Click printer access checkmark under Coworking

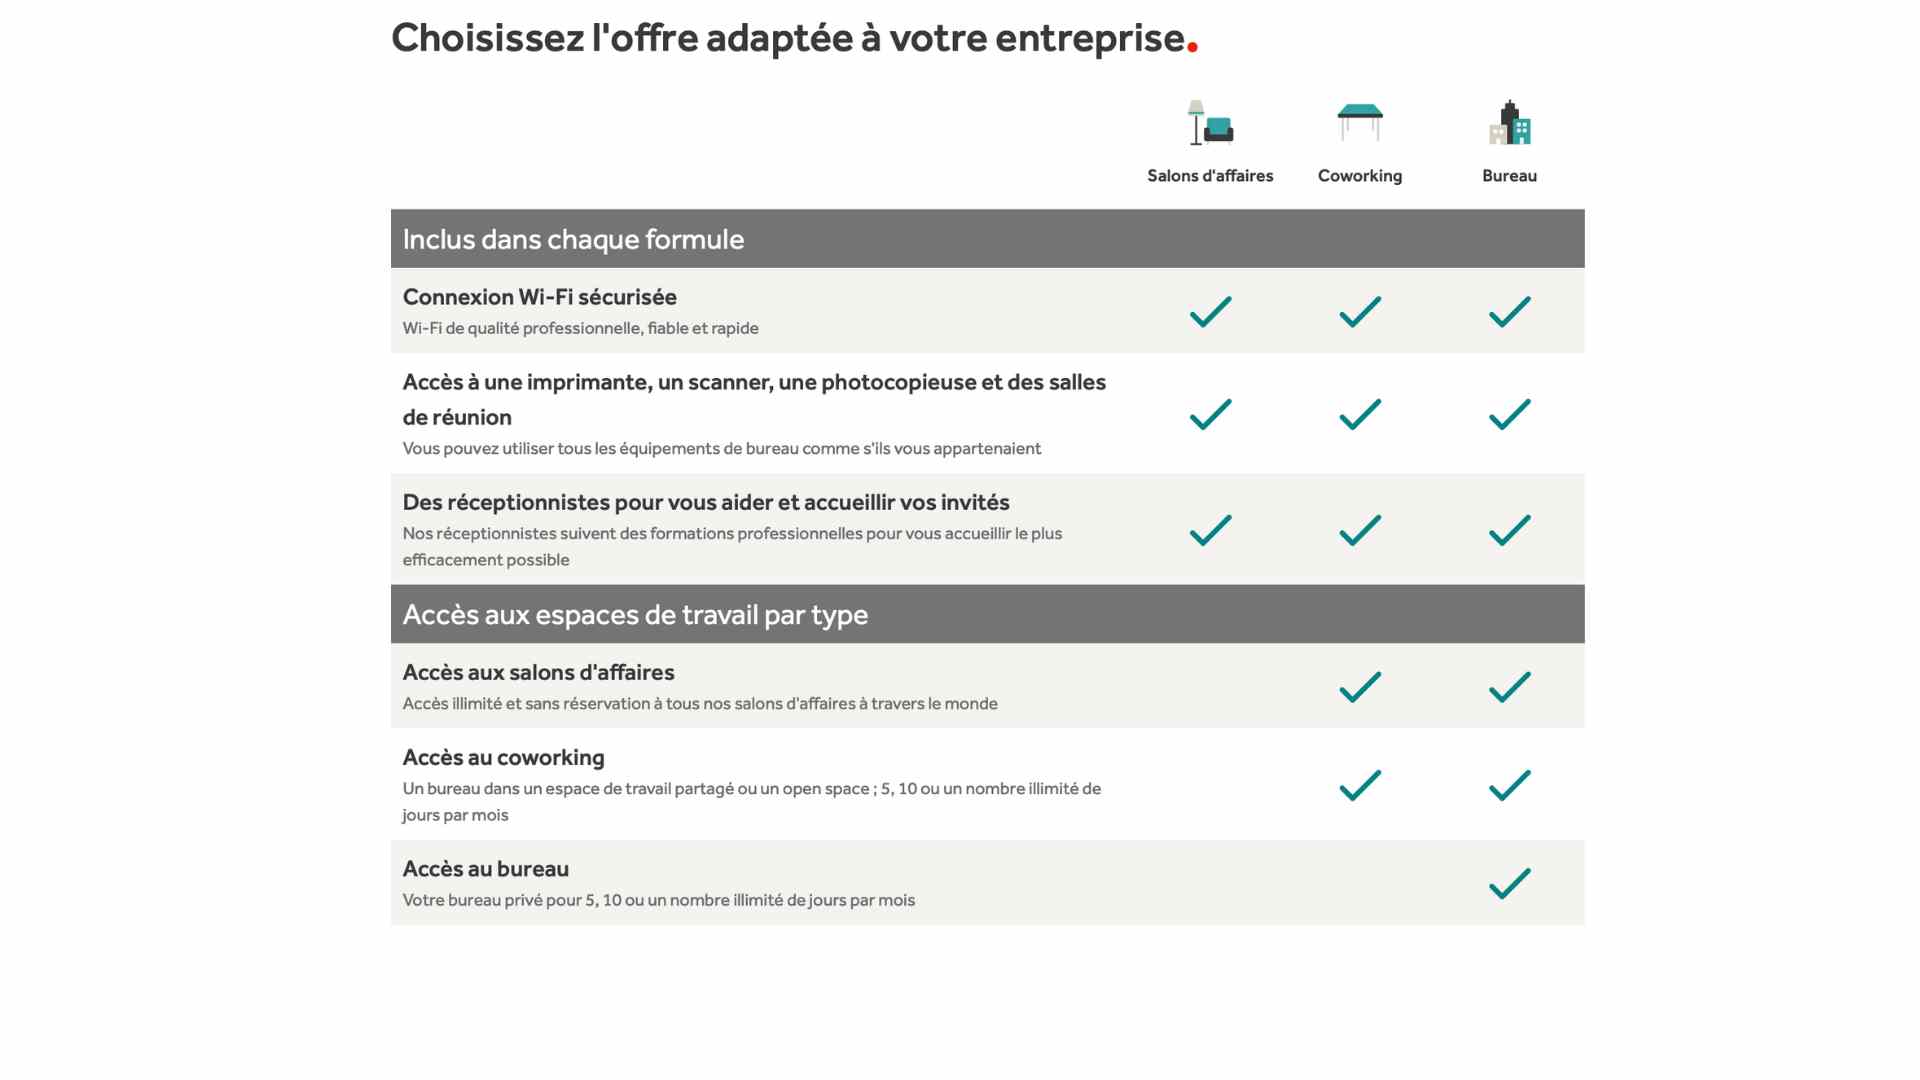coord(1360,414)
